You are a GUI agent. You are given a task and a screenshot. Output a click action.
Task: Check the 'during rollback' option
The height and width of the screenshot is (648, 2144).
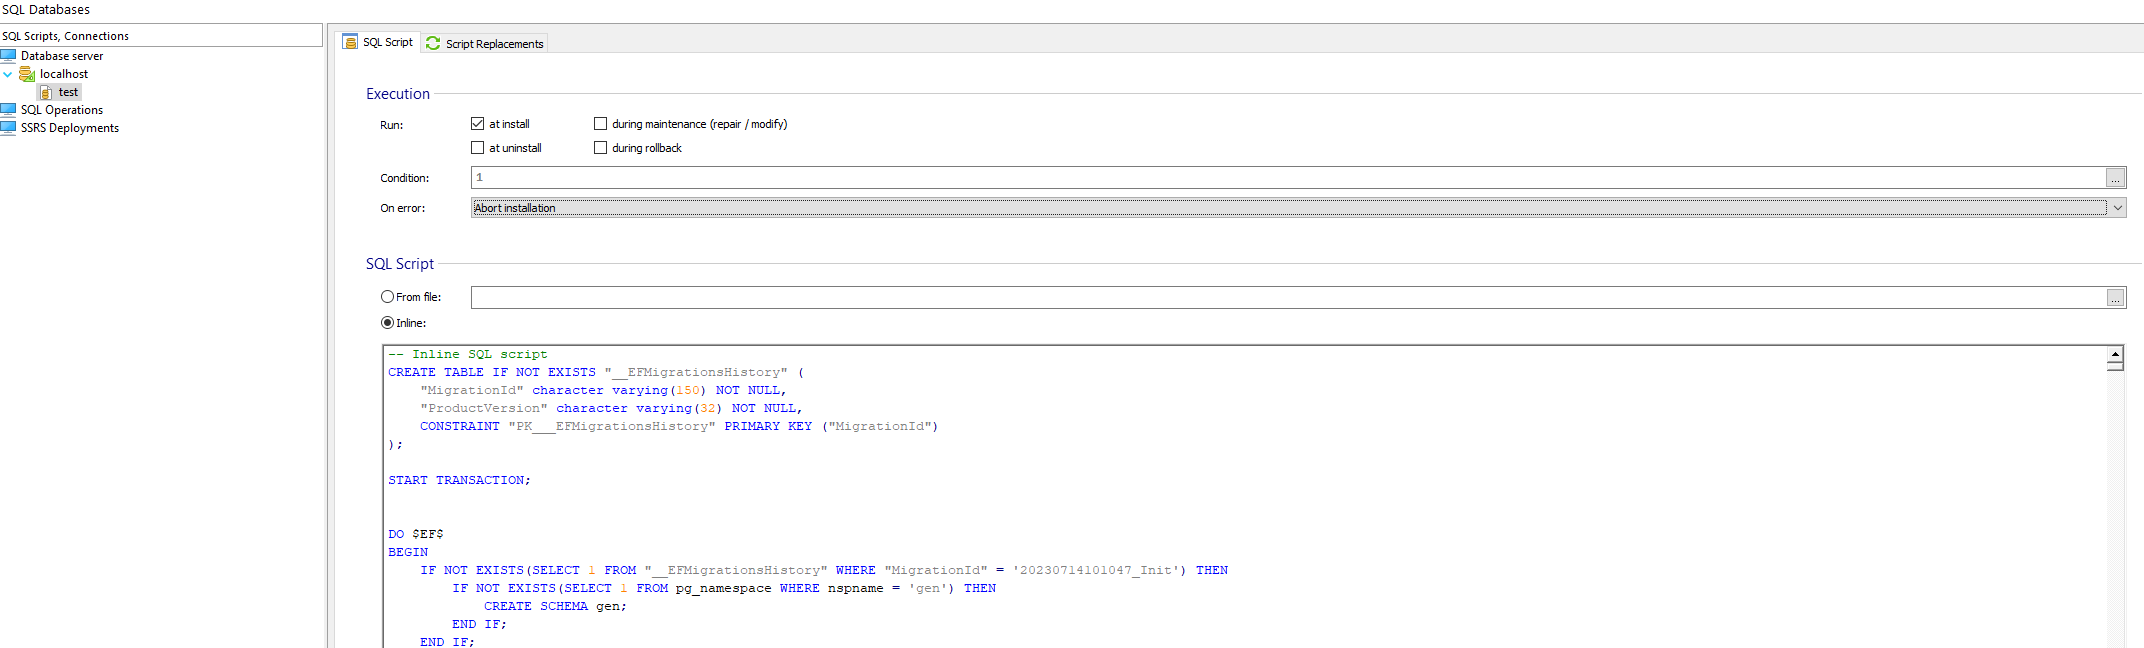pos(601,148)
